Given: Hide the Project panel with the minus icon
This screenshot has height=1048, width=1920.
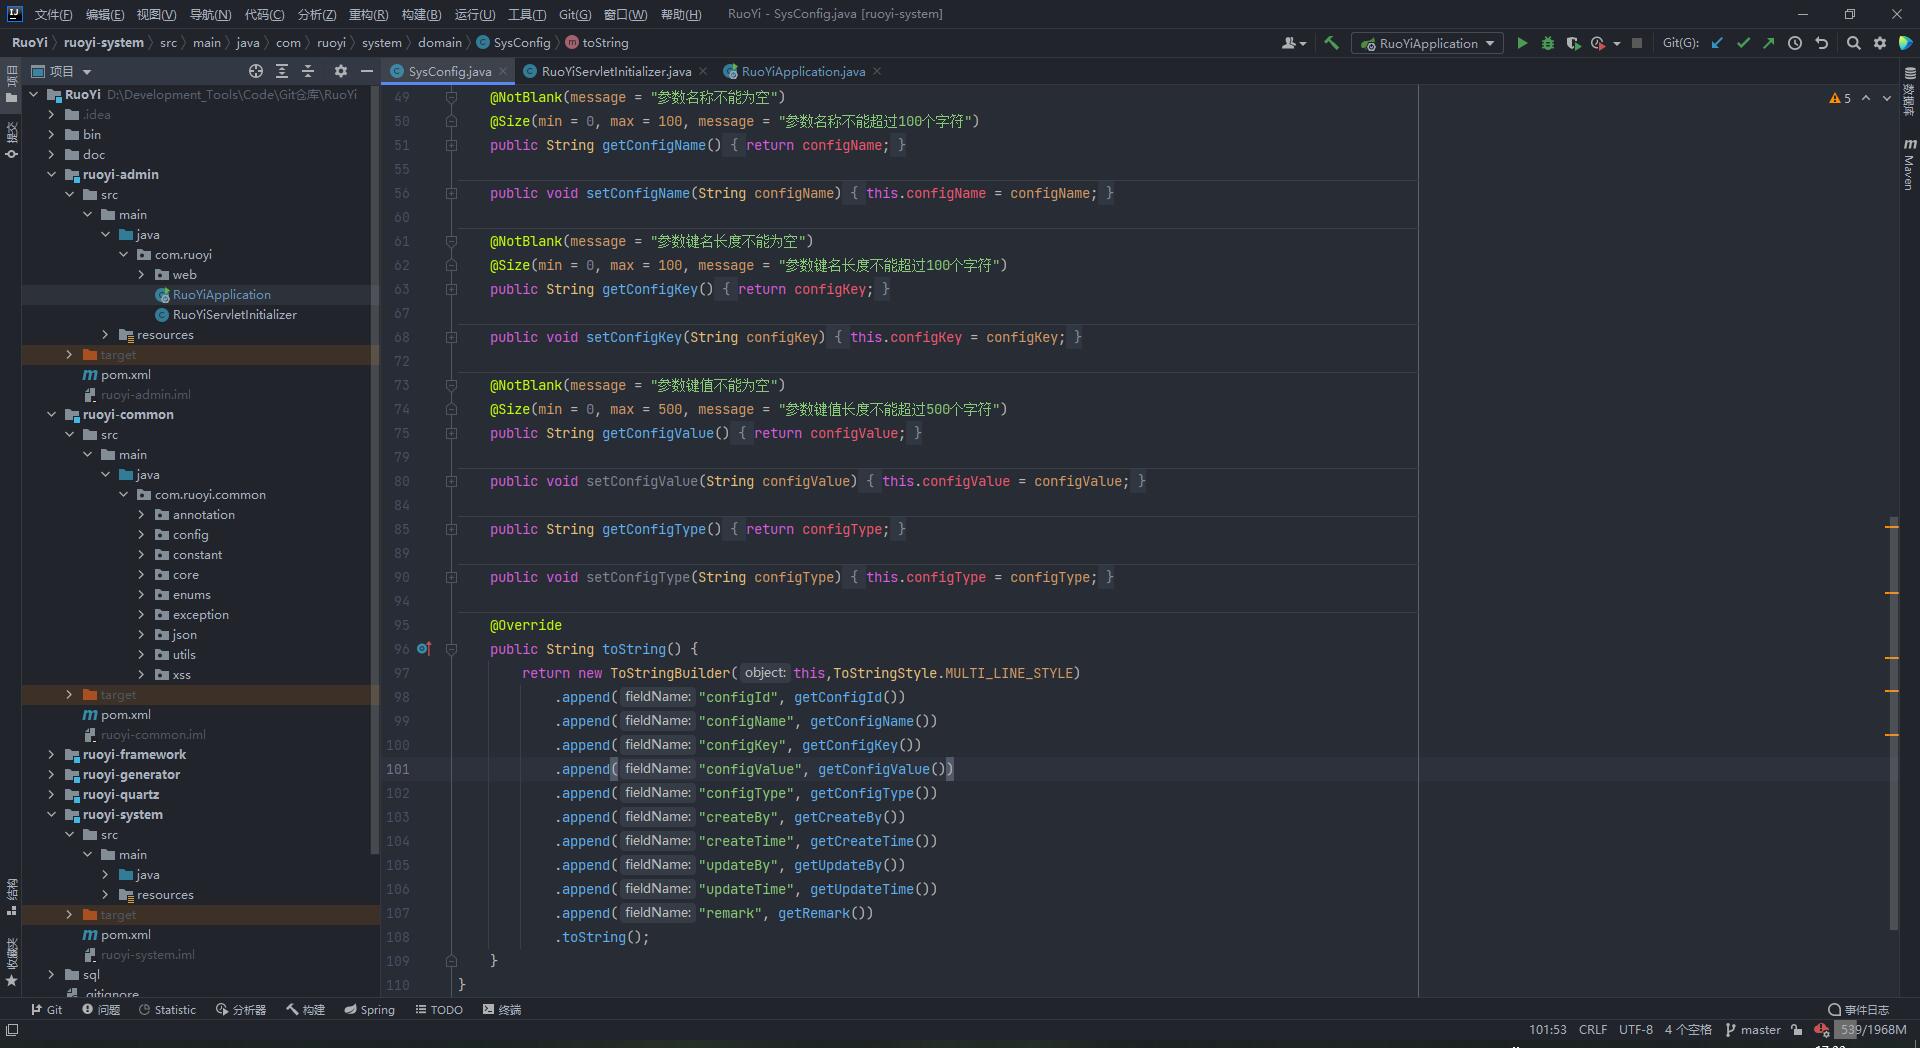Looking at the screenshot, I should [367, 71].
